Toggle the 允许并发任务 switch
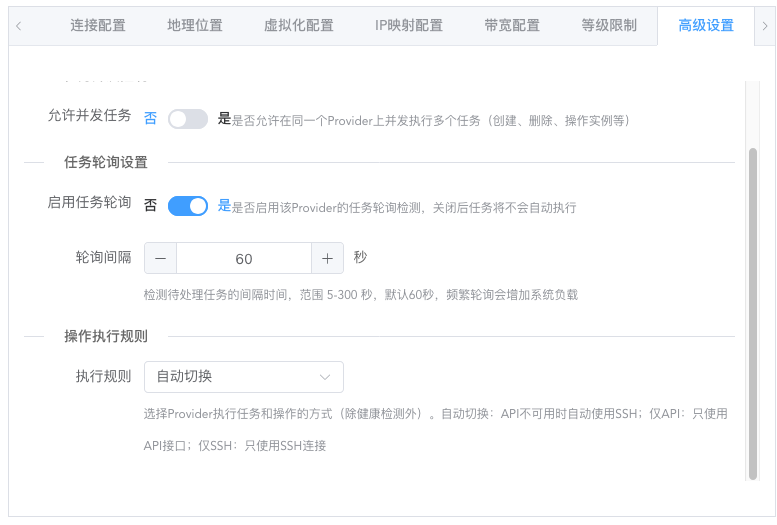The height and width of the screenshot is (525, 777). 188,119
